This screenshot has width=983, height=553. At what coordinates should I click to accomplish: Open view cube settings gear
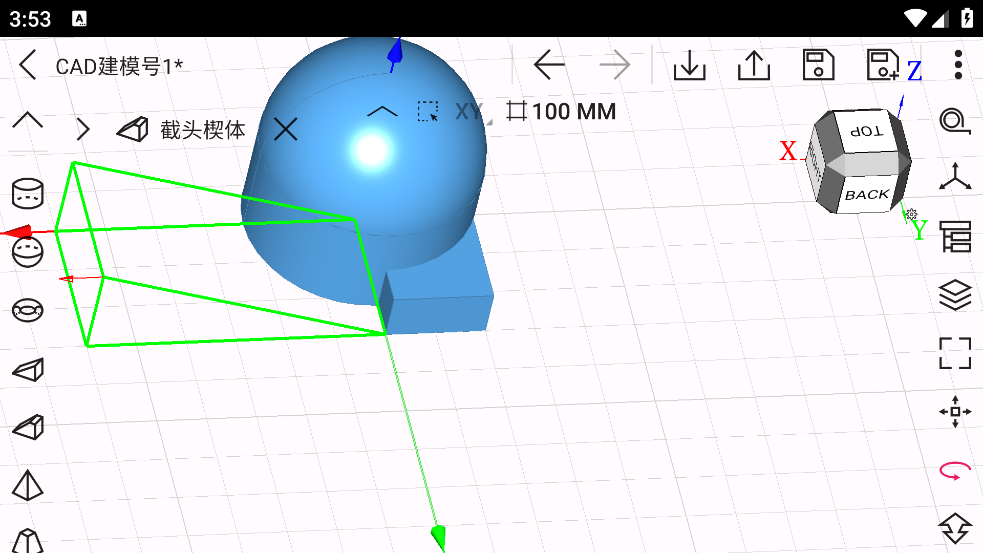[x=912, y=214]
